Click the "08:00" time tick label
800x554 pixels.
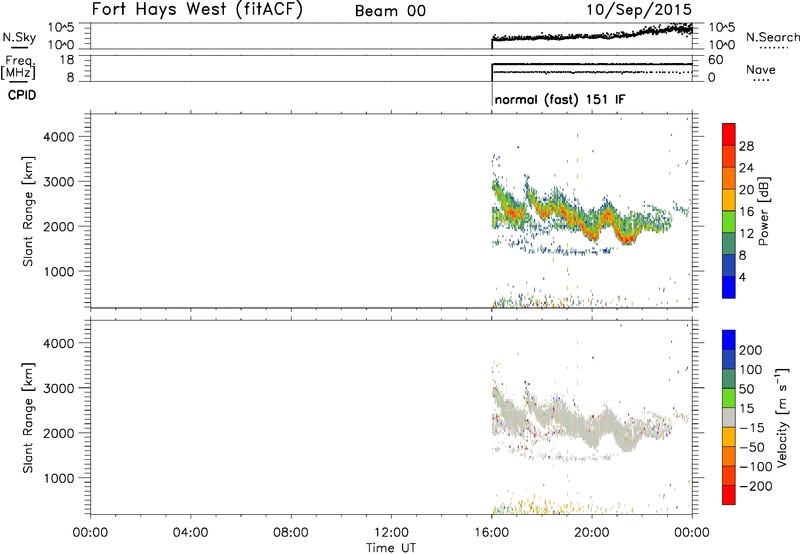click(x=291, y=533)
